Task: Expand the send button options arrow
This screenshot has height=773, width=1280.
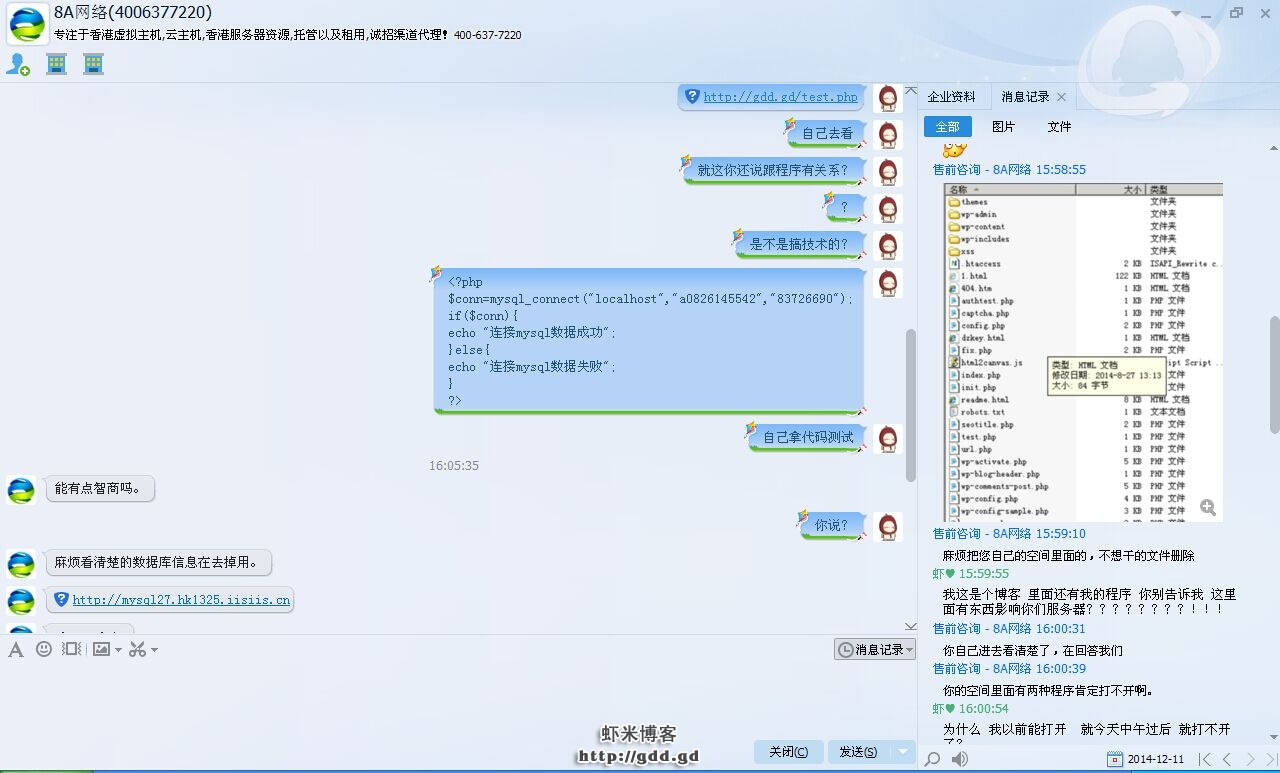Action: point(903,752)
